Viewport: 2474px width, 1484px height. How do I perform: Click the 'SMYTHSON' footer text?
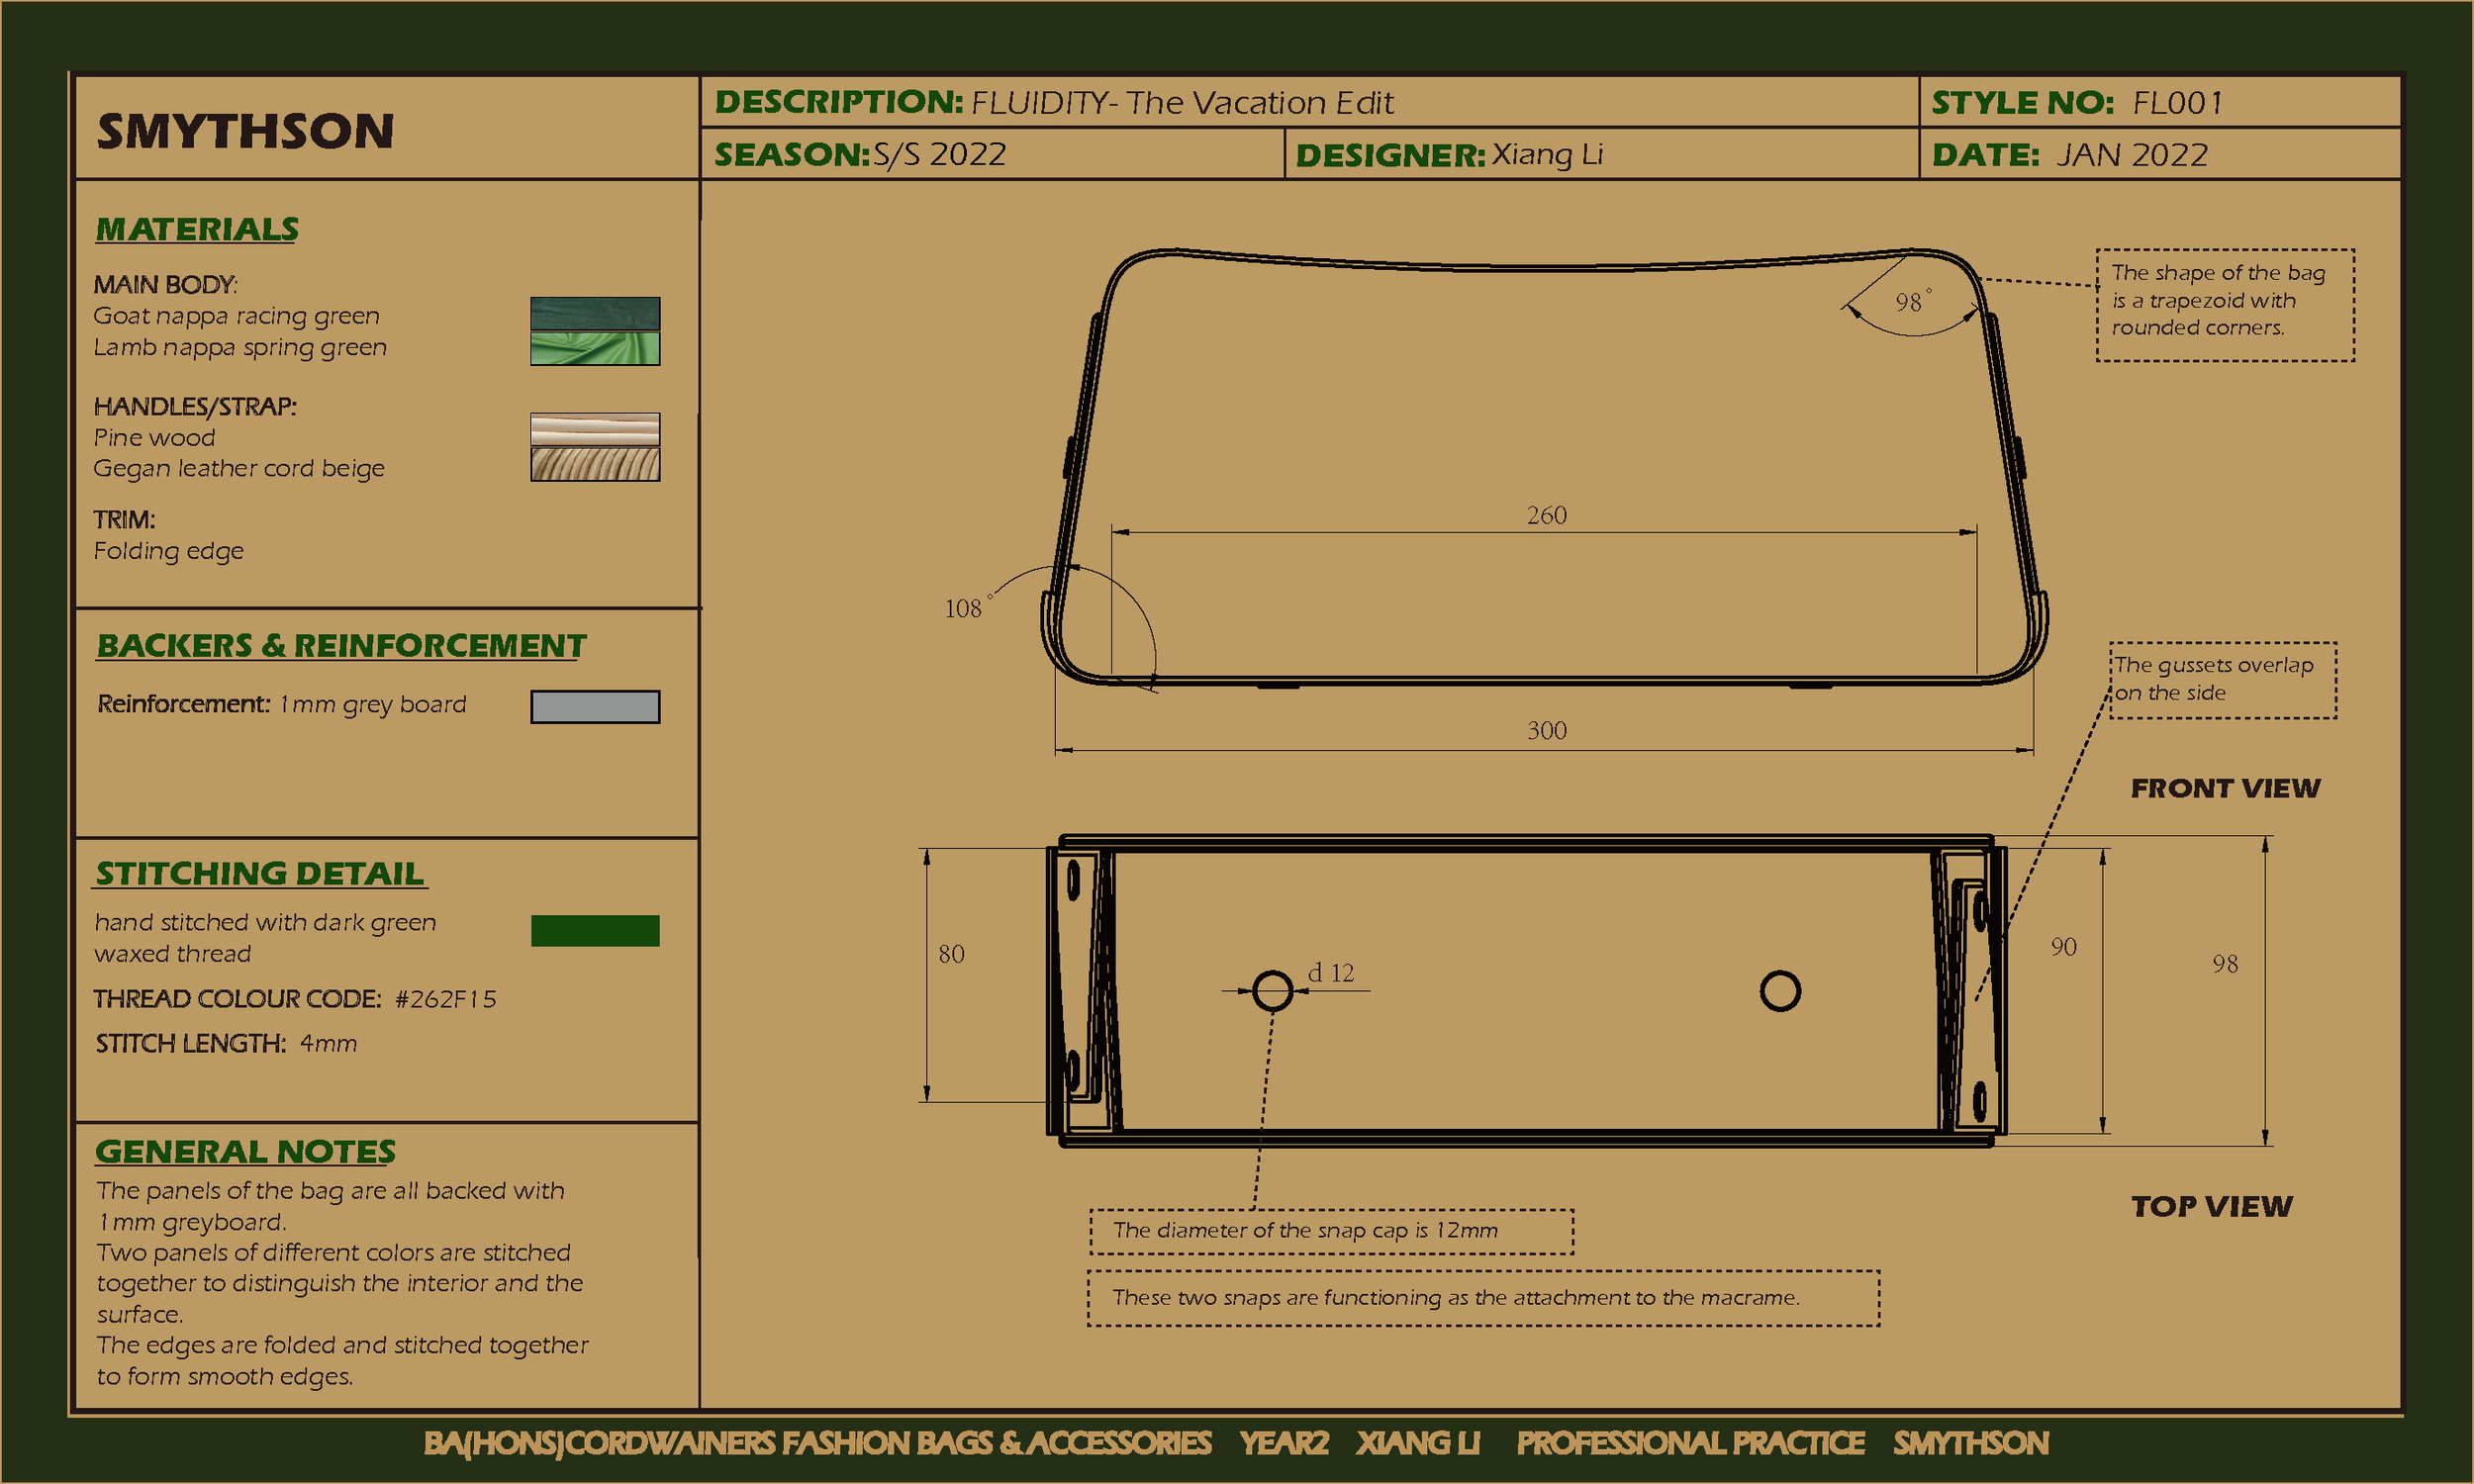pyautogui.click(x=1970, y=1443)
